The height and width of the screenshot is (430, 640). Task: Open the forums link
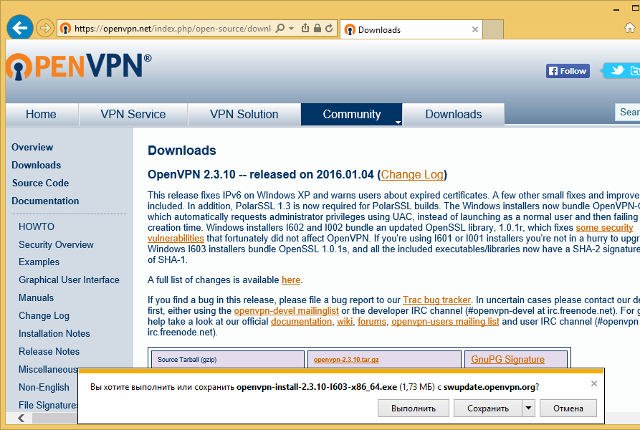(372, 322)
